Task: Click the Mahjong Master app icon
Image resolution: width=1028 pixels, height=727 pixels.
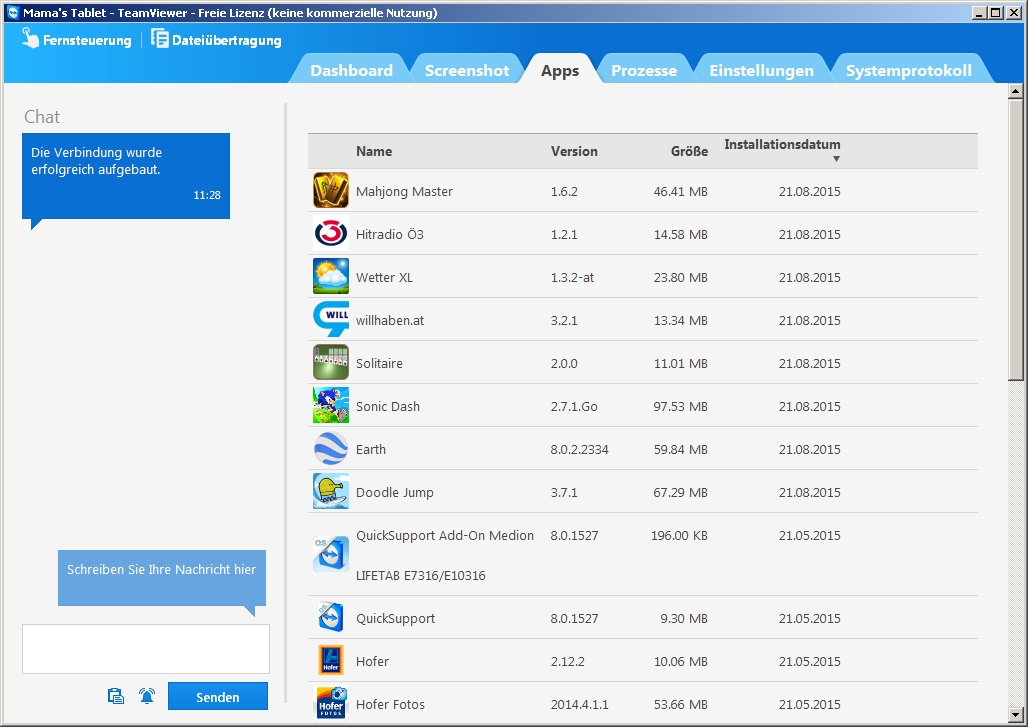Action: [x=330, y=191]
